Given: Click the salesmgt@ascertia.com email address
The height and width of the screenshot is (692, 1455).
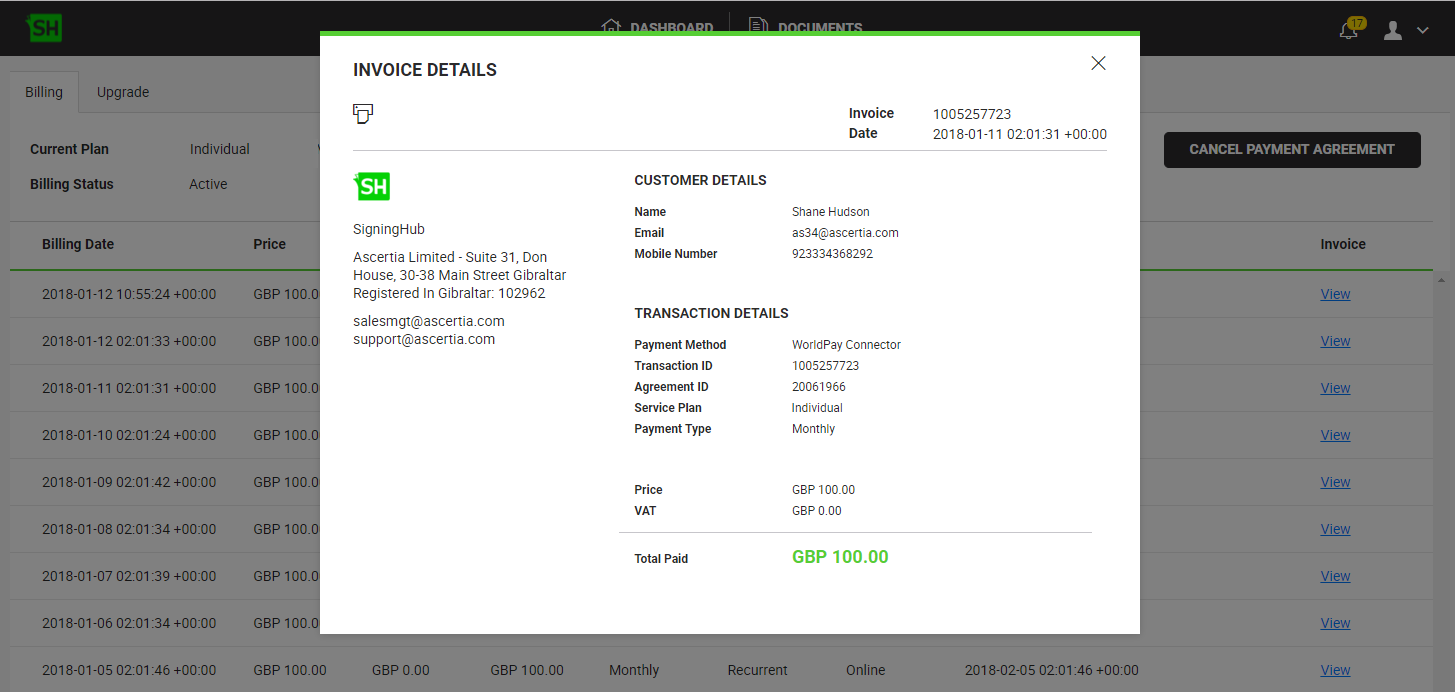Looking at the screenshot, I should tap(428, 321).
